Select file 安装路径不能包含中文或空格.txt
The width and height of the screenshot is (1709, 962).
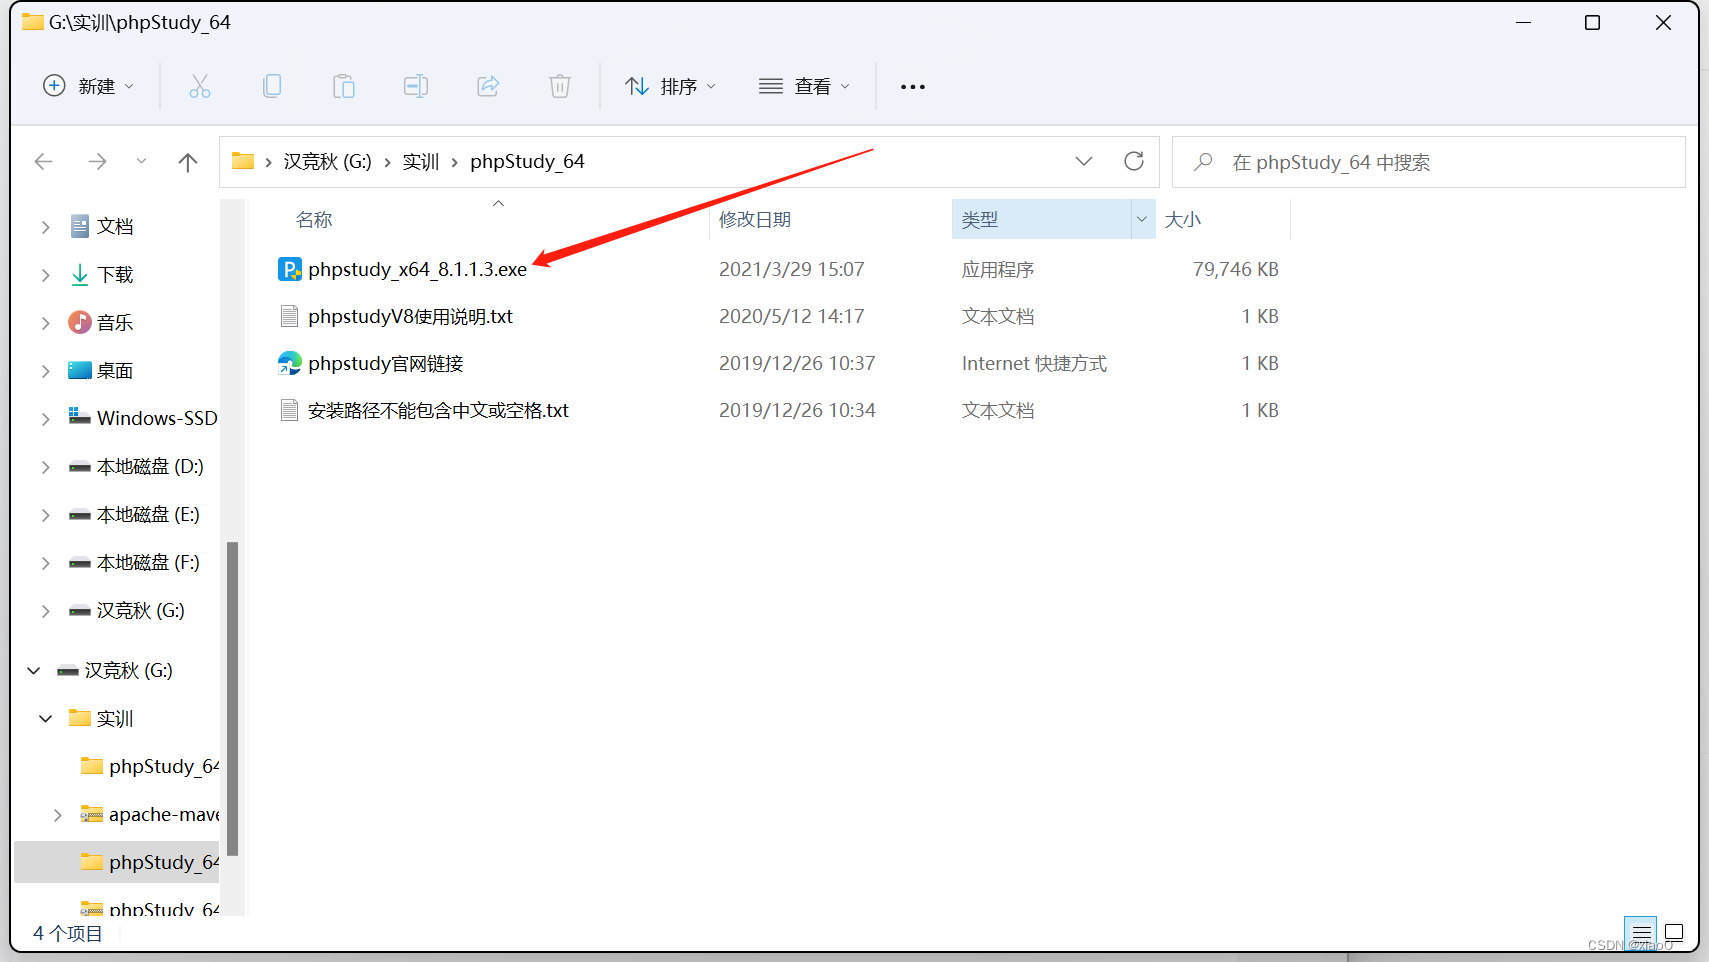click(x=438, y=410)
